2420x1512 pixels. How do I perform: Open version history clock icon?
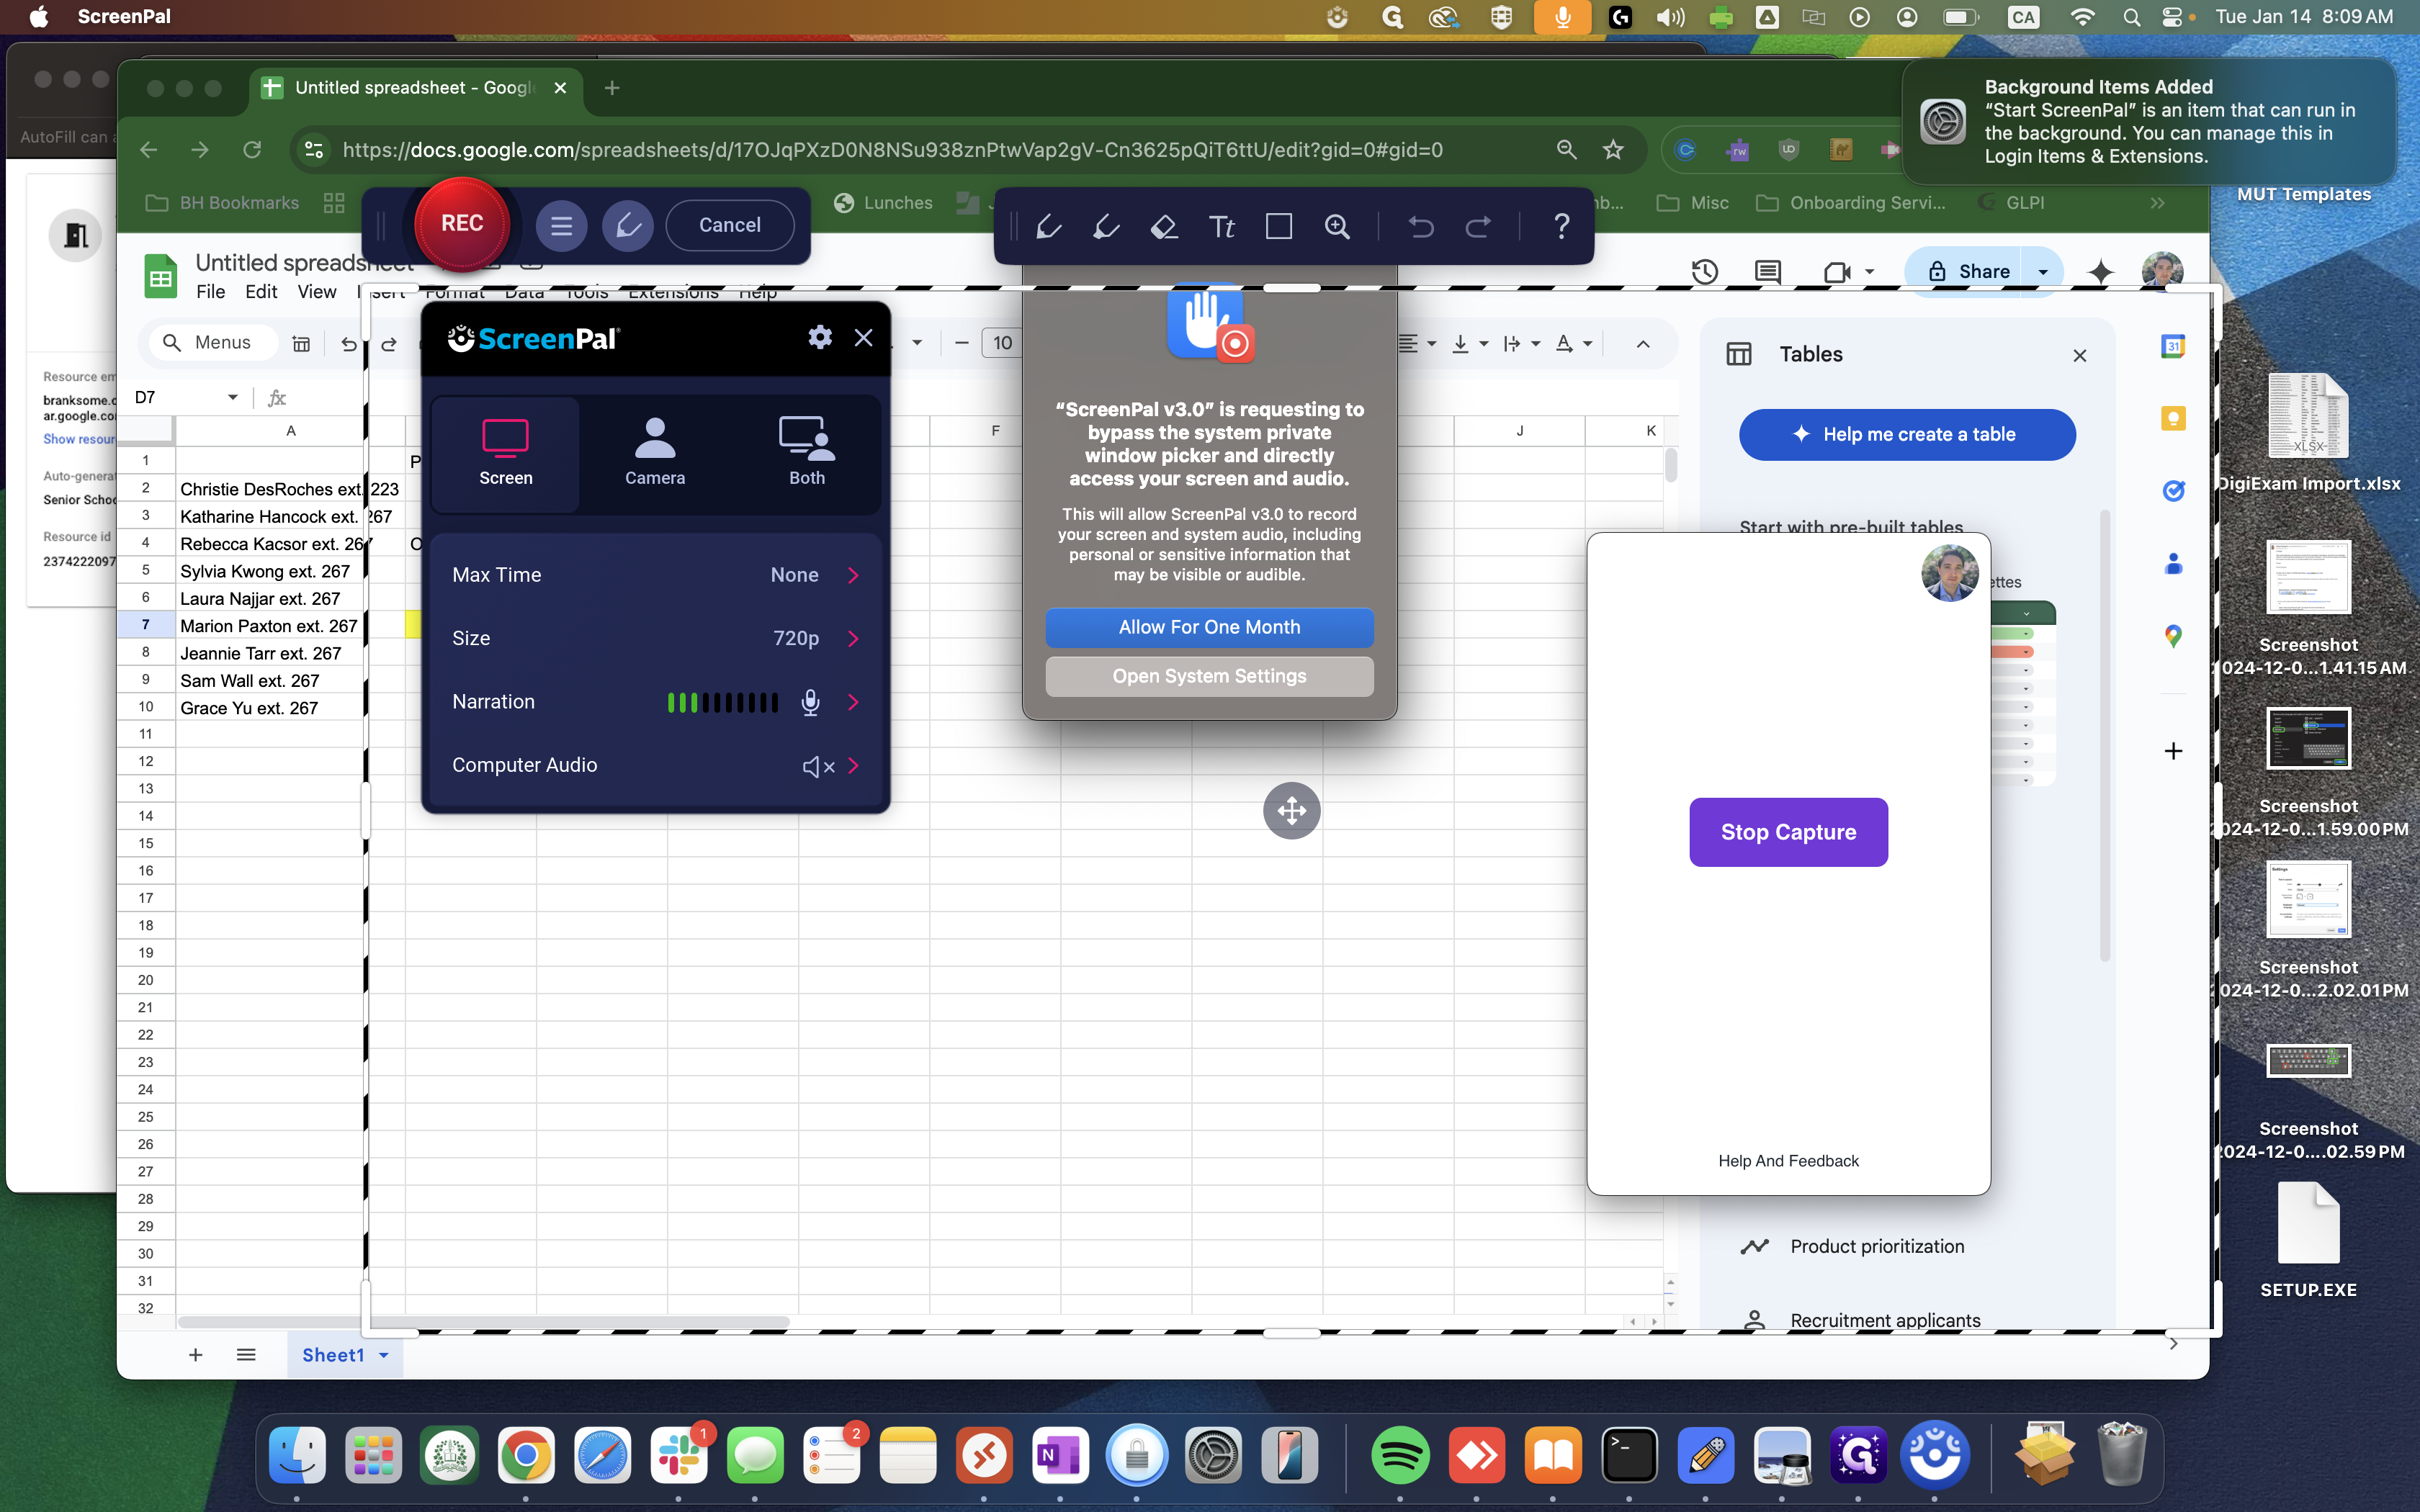coord(1705,271)
